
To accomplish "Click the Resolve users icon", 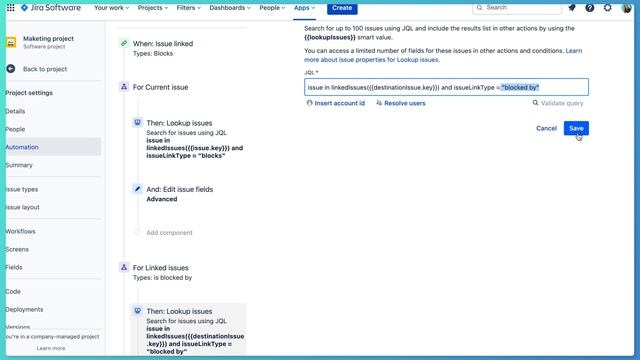I will (379, 103).
